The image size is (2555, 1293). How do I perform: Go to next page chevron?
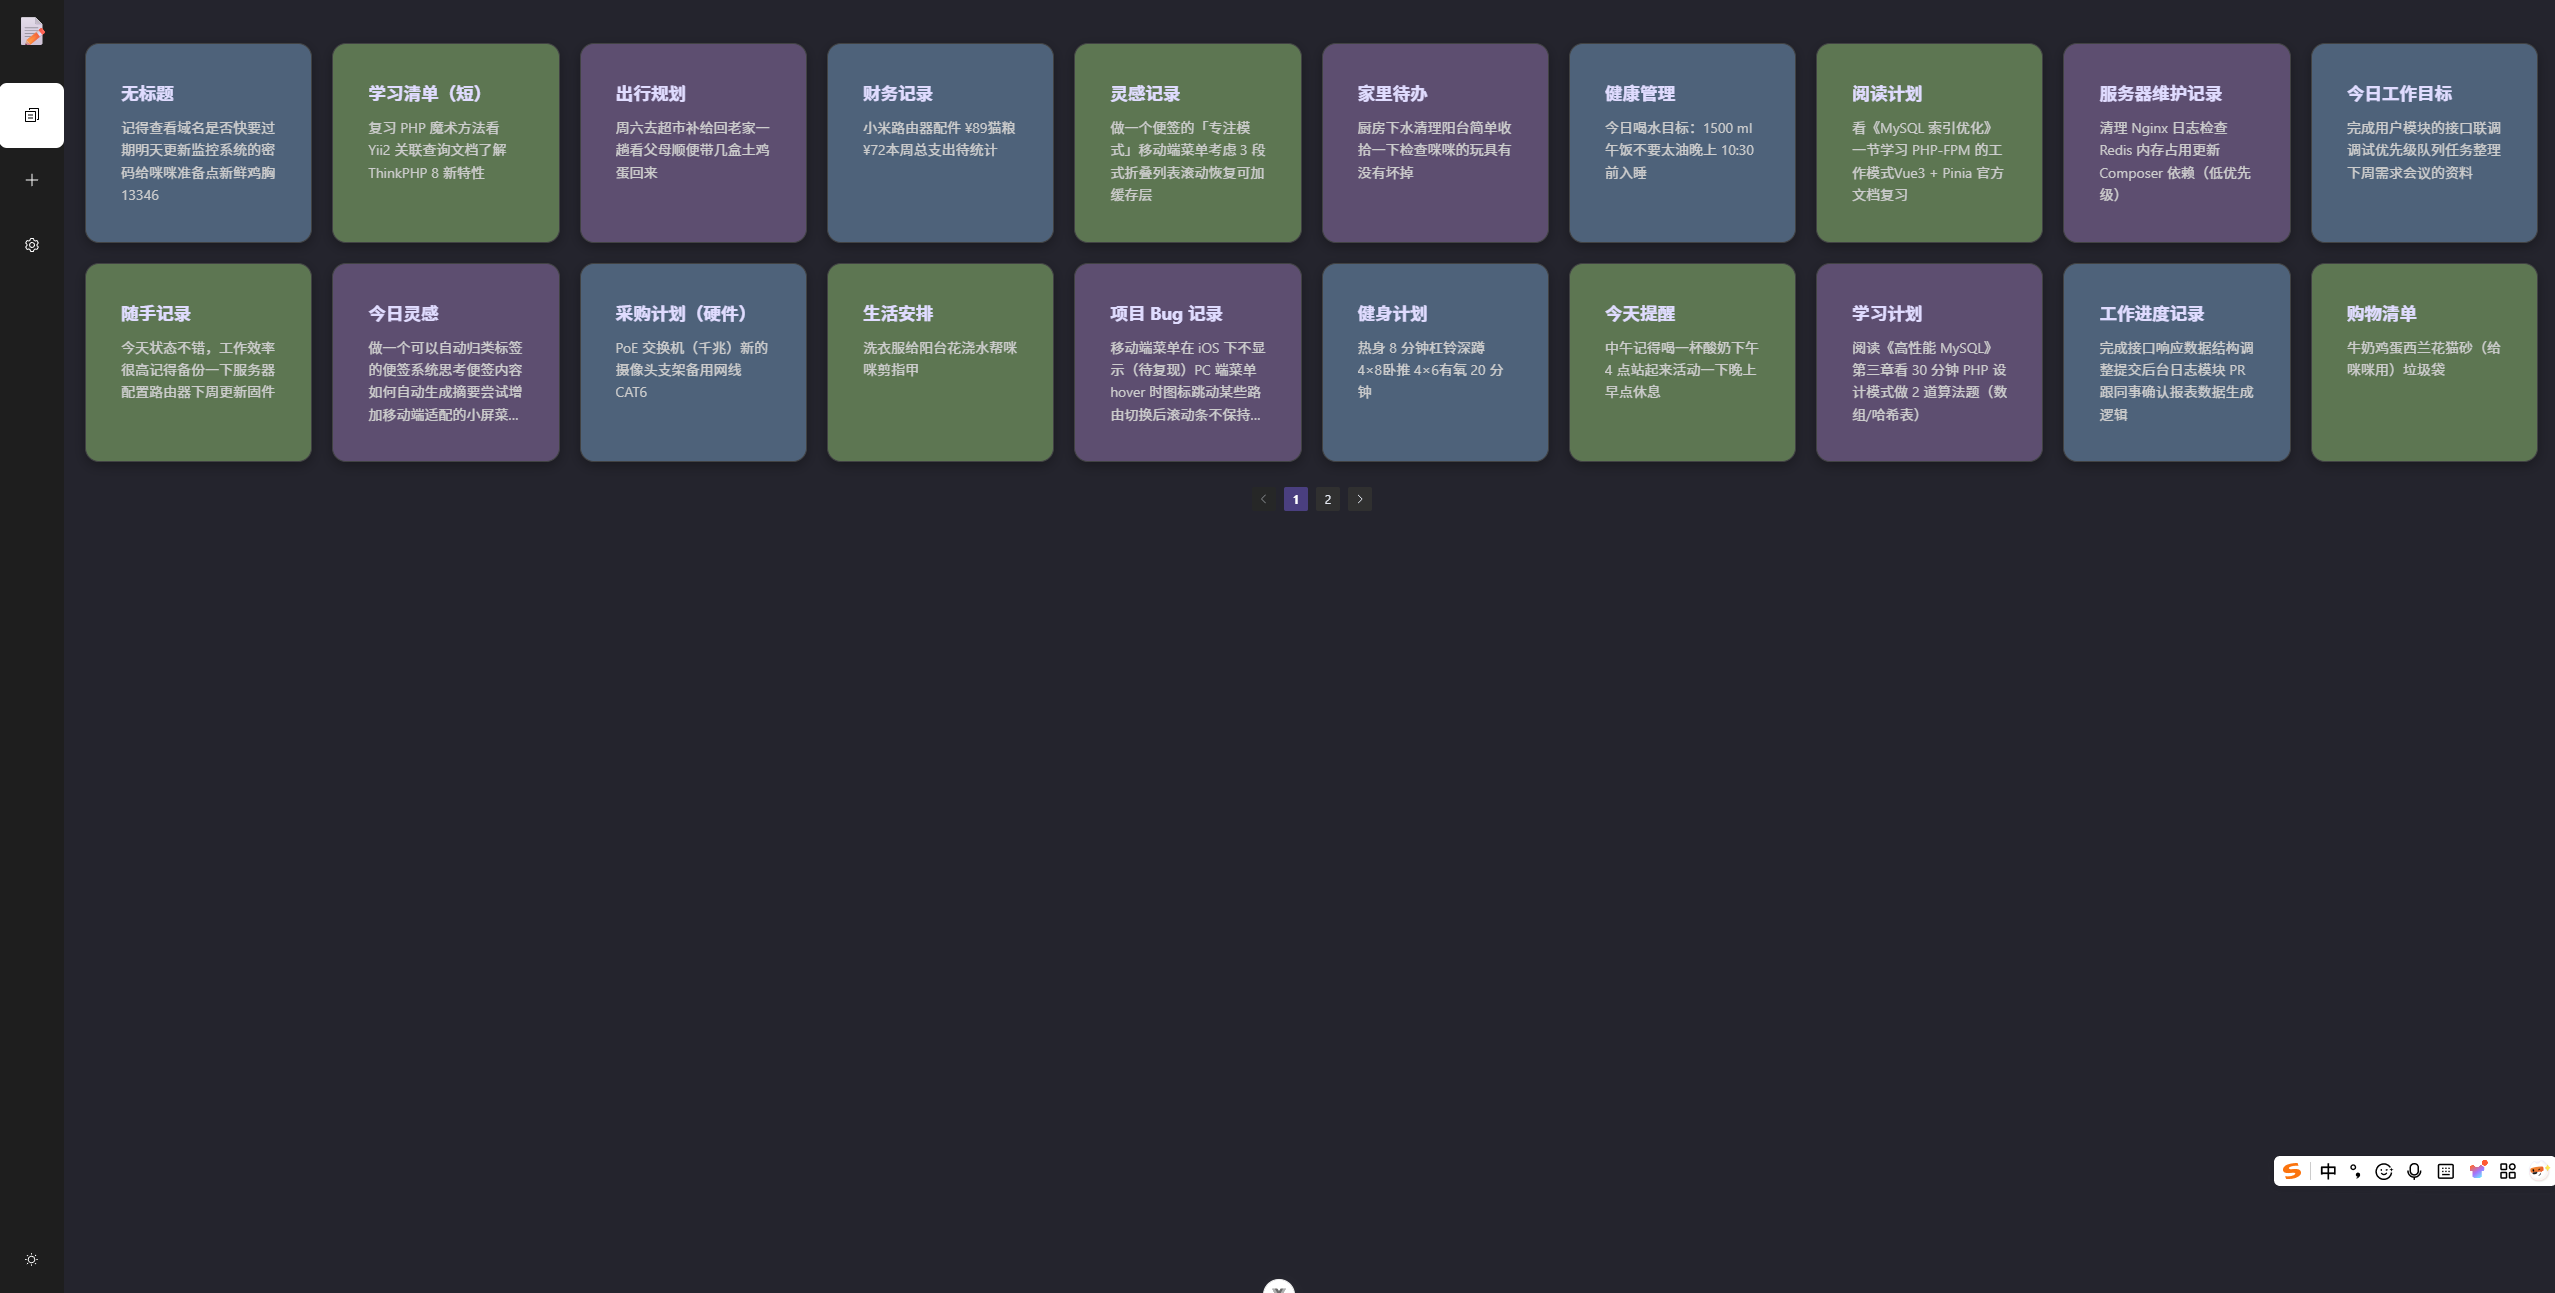[x=1359, y=499]
